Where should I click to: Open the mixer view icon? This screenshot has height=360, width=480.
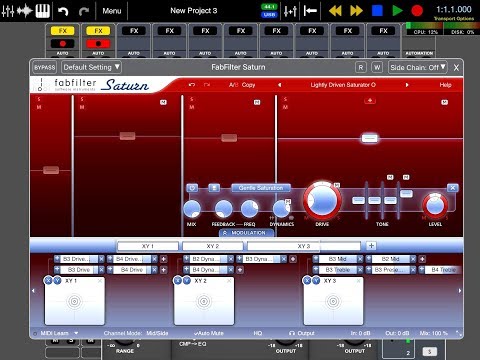tap(8, 11)
